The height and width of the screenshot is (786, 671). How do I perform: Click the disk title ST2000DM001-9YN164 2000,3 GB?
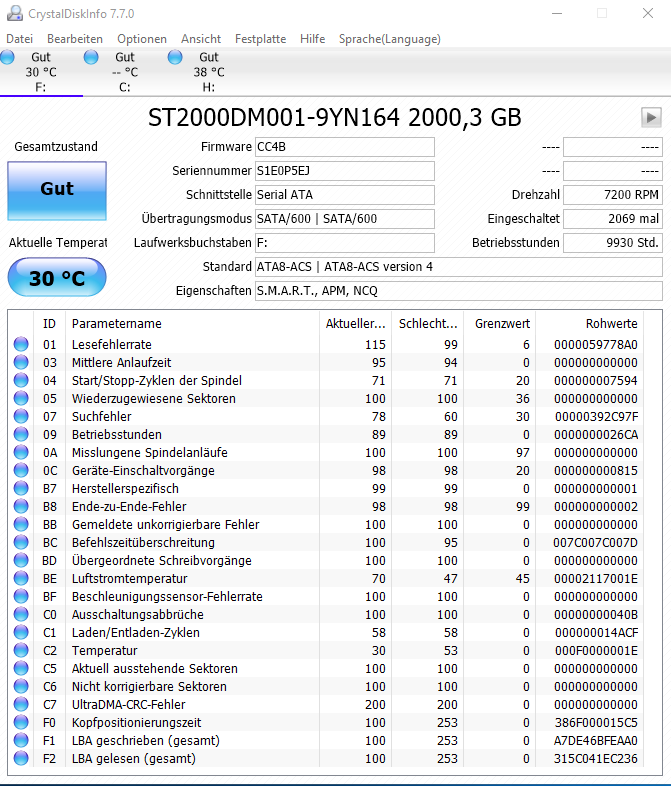335,118
